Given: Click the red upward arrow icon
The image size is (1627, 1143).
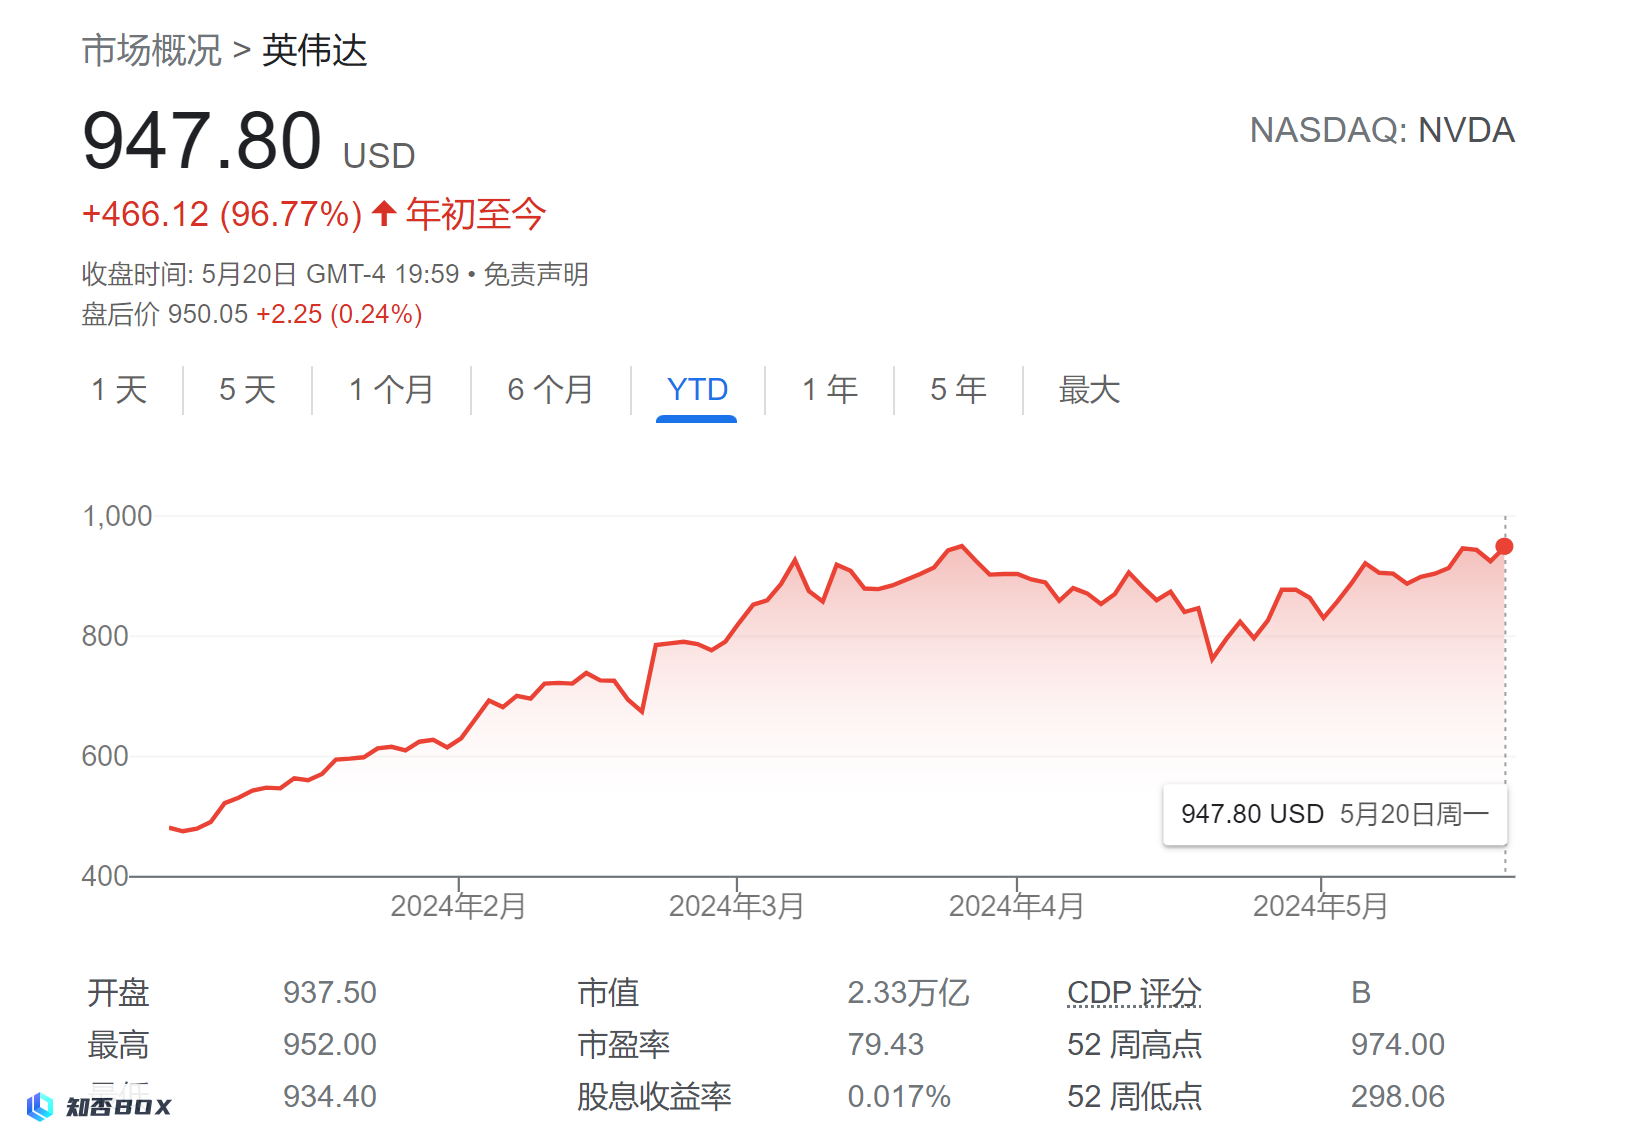Looking at the screenshot, I should [384, 213].
